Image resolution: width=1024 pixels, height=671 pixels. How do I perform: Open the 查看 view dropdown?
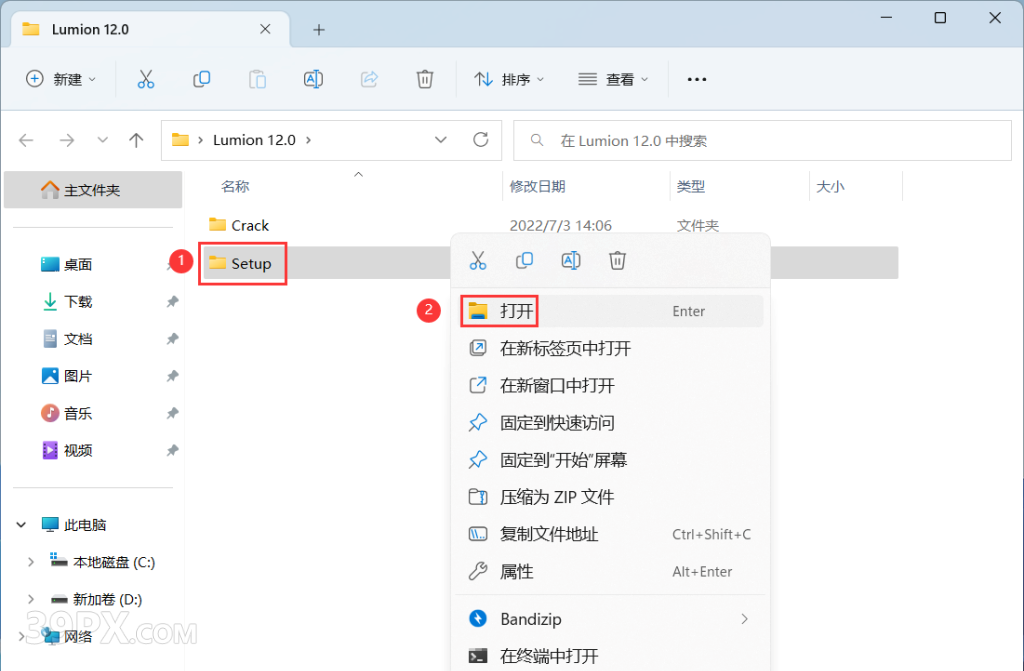click(x=614, y=78)
